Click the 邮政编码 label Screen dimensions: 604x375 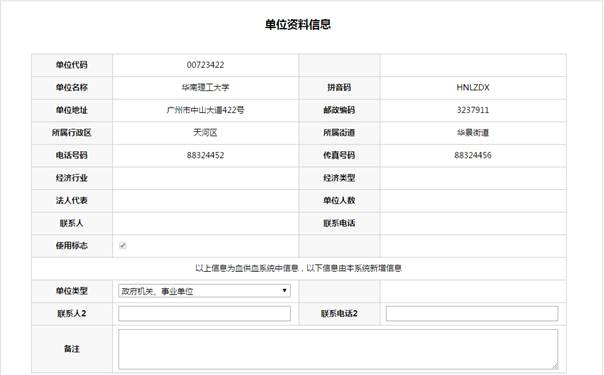coord(339,110)
